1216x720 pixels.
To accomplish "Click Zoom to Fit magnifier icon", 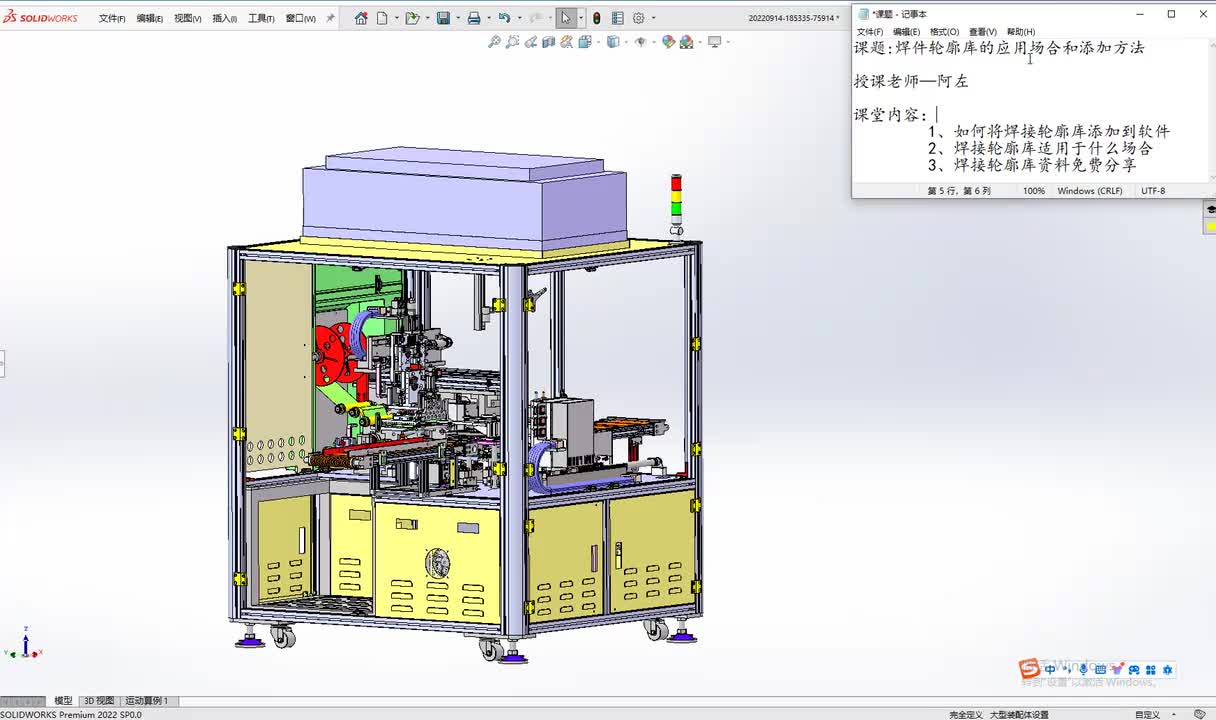I will (494, 42).
